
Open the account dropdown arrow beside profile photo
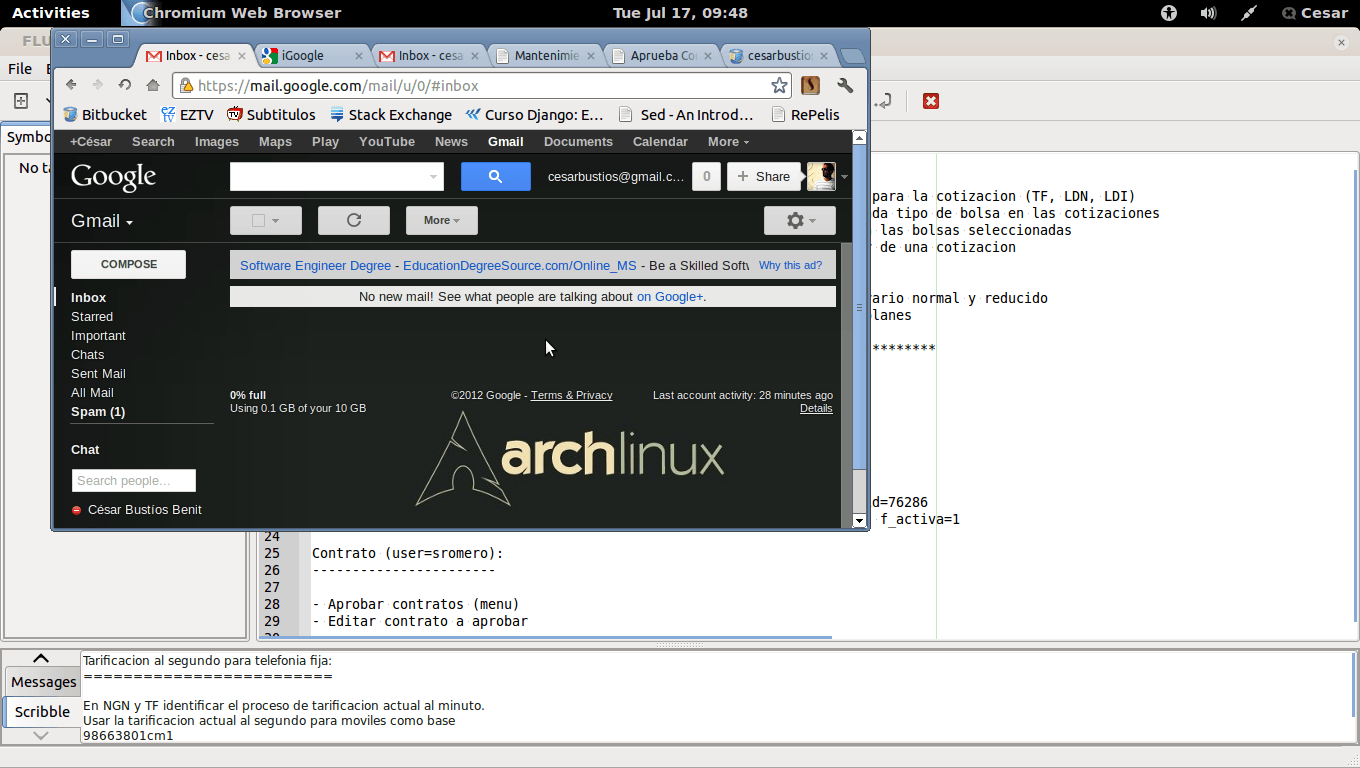(x=845, y=177)
